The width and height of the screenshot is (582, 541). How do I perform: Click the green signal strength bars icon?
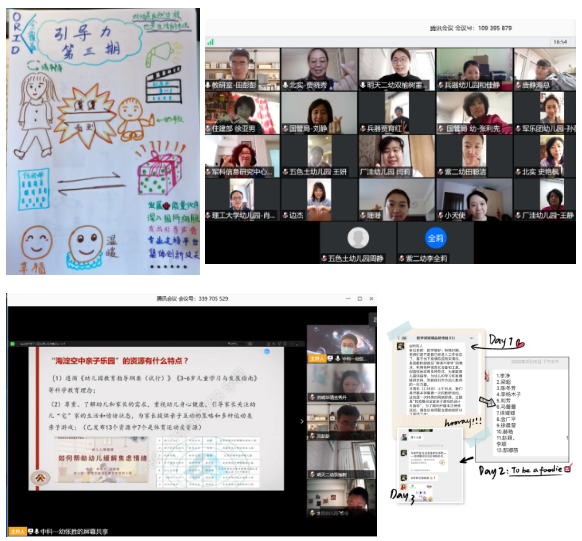point(211,42)
